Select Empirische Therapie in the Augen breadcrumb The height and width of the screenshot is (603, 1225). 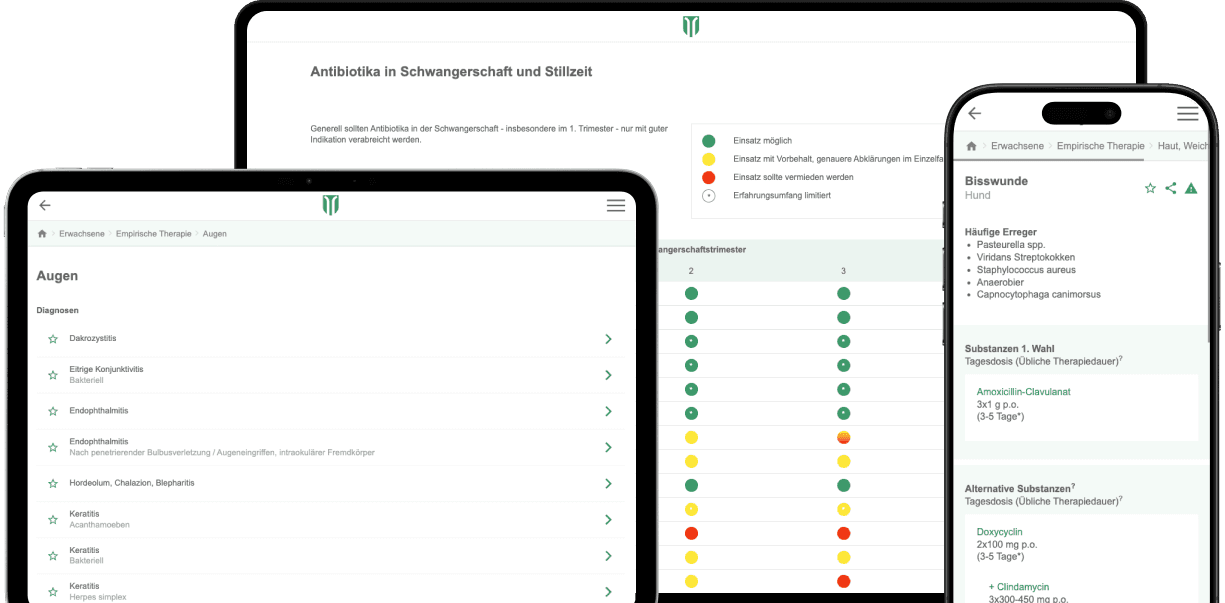coord(154,234)
